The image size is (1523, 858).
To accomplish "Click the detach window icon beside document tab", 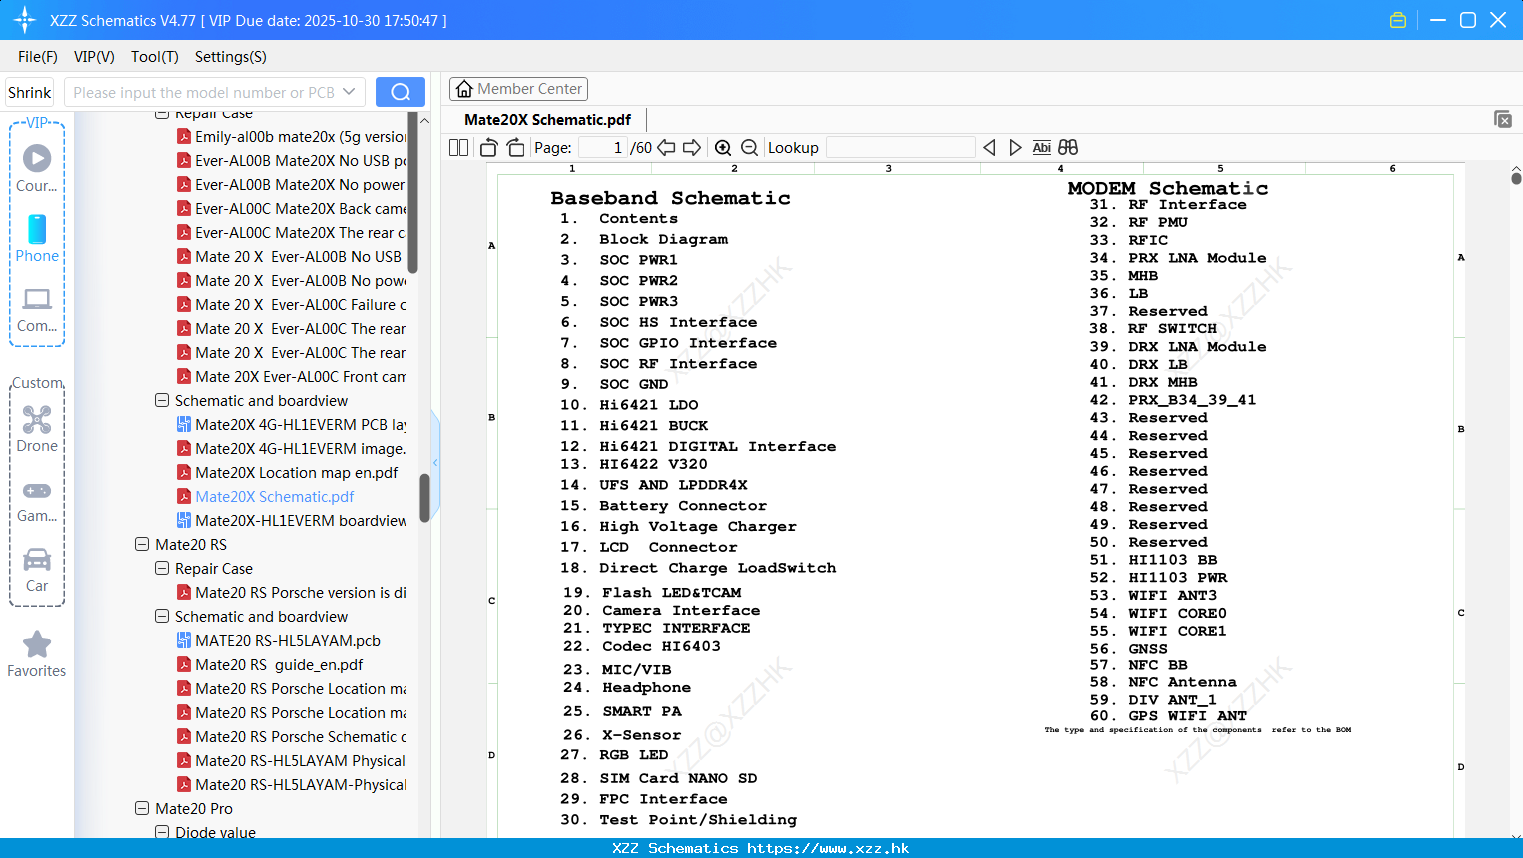I will pos(1503,119).
